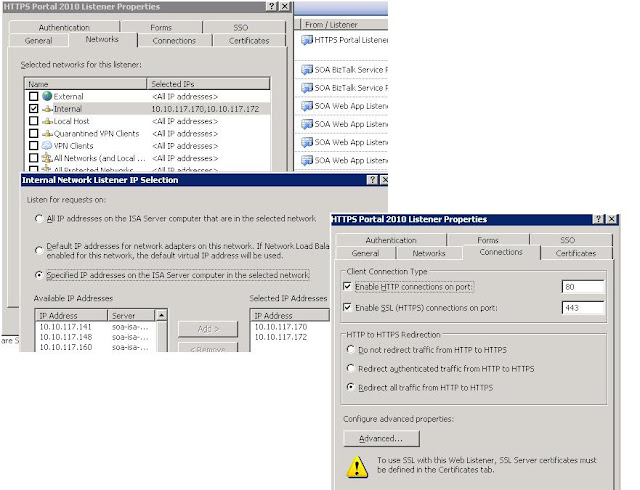Select Do not redirect traffic from HTTP to HTTPS

tap(350, 350)
